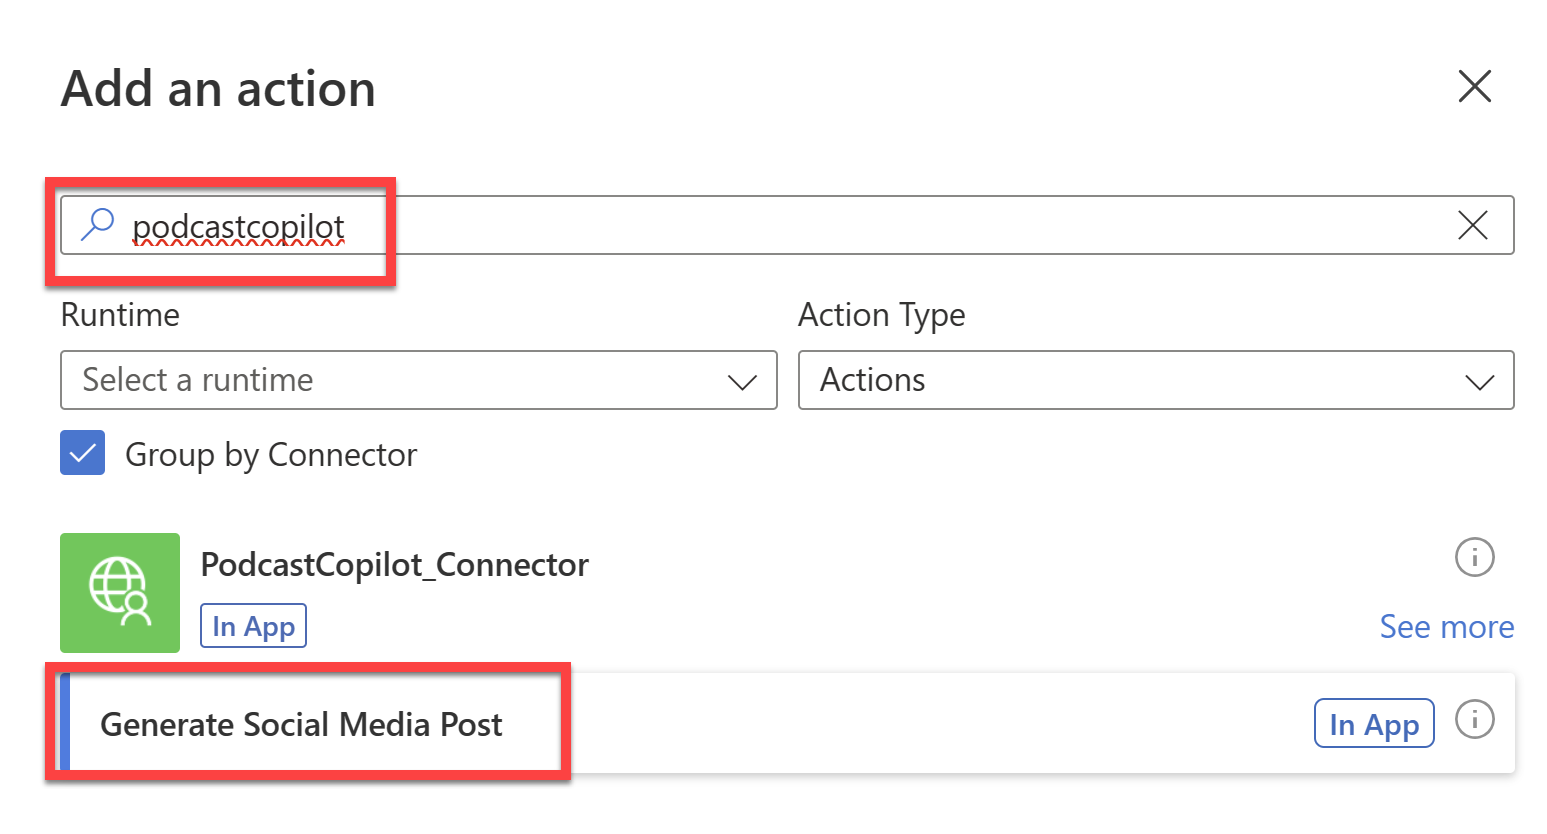1547x834 pixels.
Task: Click the green PodcastCopilot_Connector globe icon
Action: (120, 592)
